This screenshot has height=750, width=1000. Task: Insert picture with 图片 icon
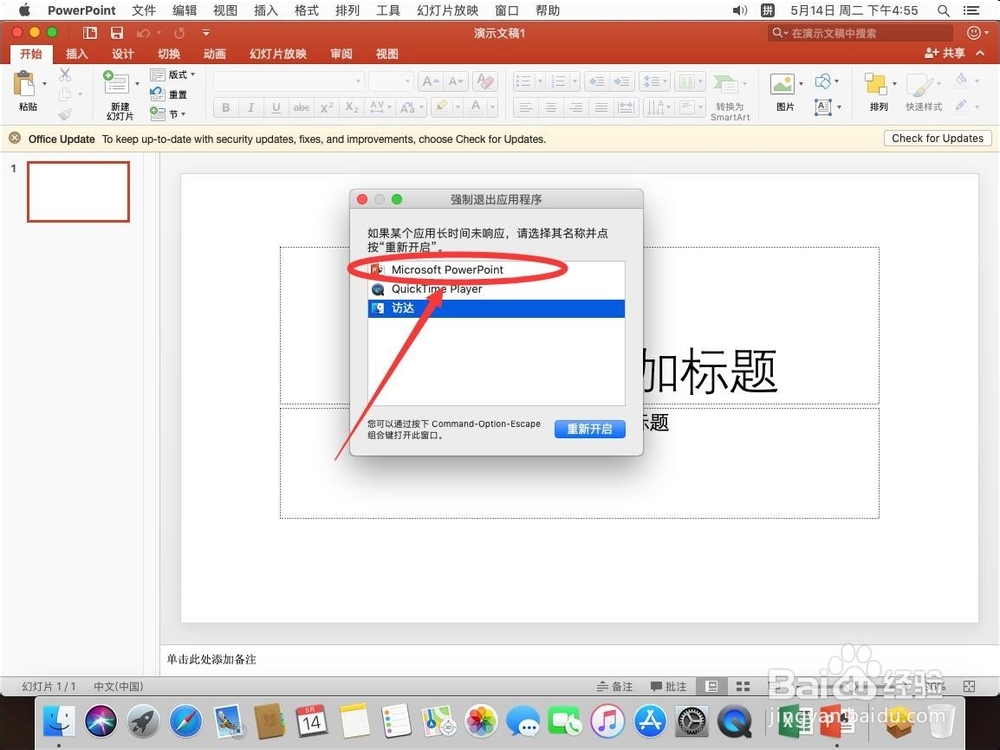782,84
